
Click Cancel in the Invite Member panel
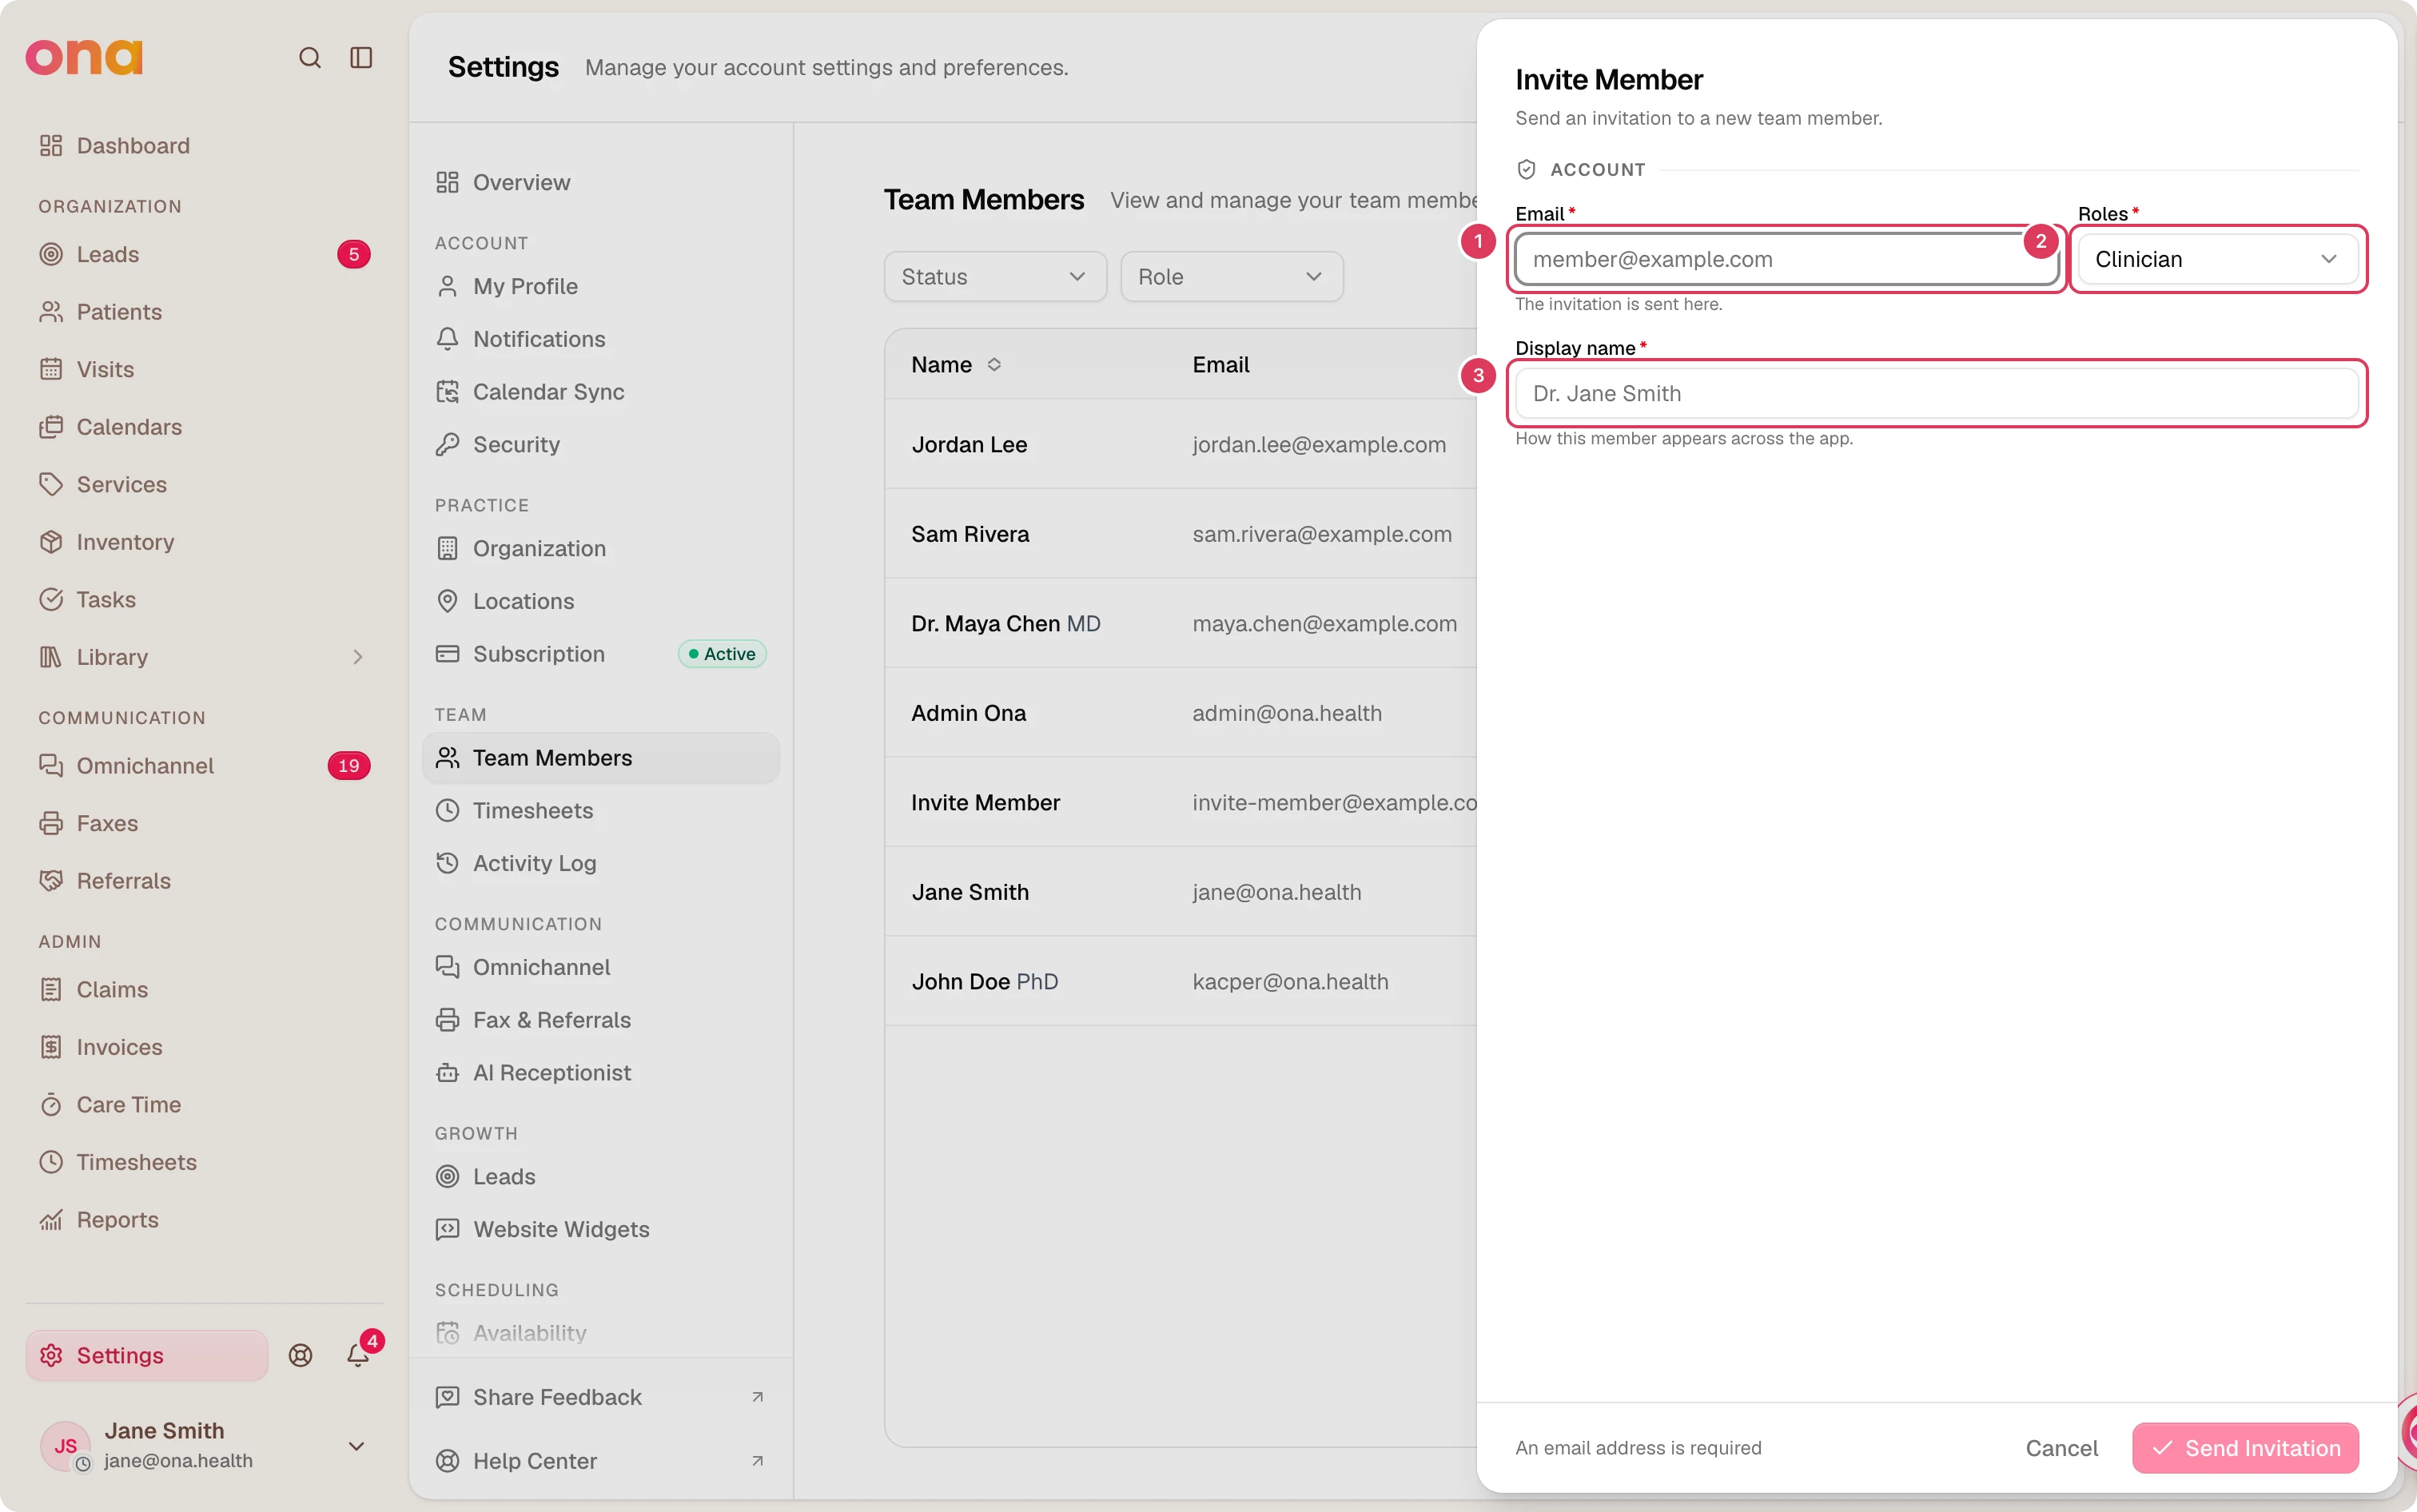coord(2061,1448)
